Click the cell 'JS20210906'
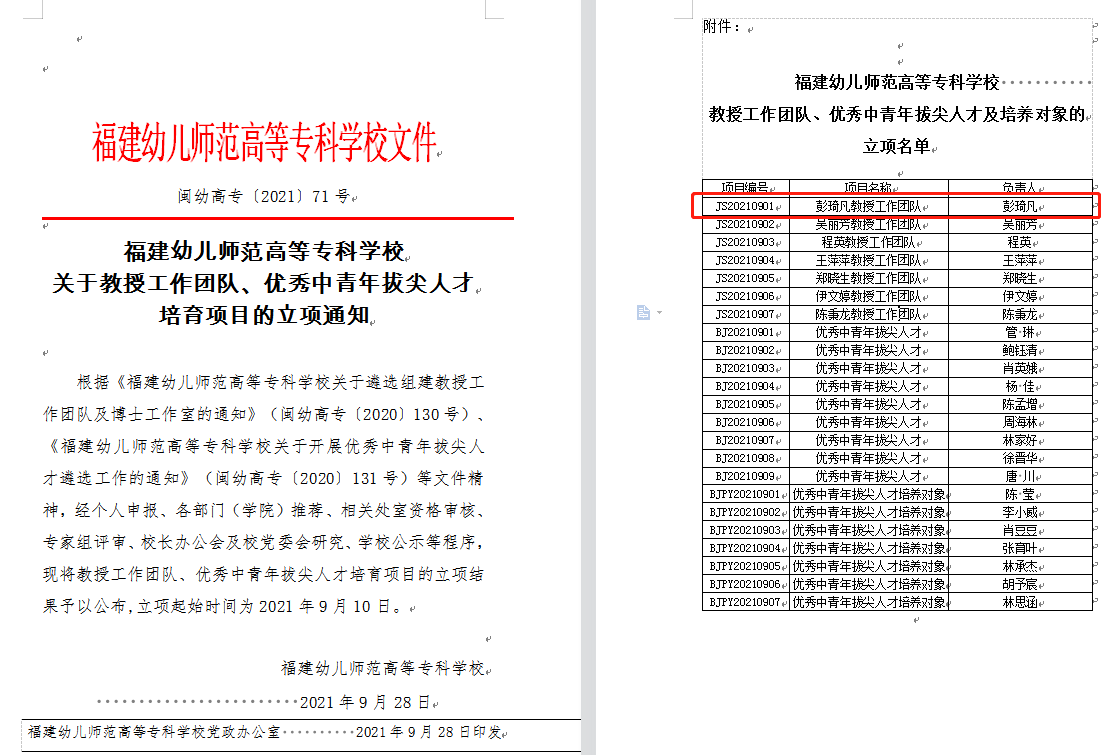This screenshot has height=755, width=1113. pos(745,296)
